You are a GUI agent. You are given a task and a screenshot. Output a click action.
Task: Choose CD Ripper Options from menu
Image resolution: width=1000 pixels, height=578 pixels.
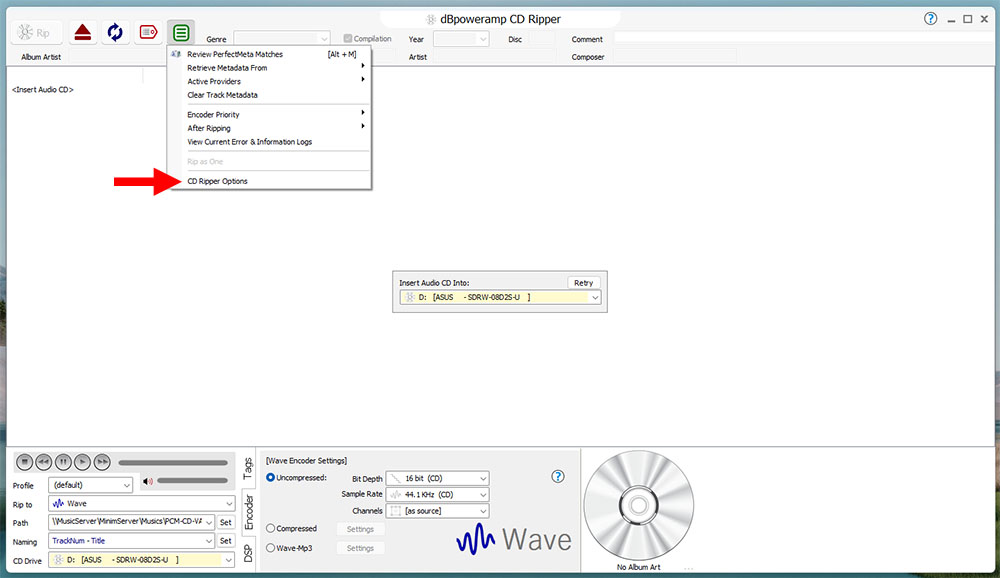pos(218,181)
